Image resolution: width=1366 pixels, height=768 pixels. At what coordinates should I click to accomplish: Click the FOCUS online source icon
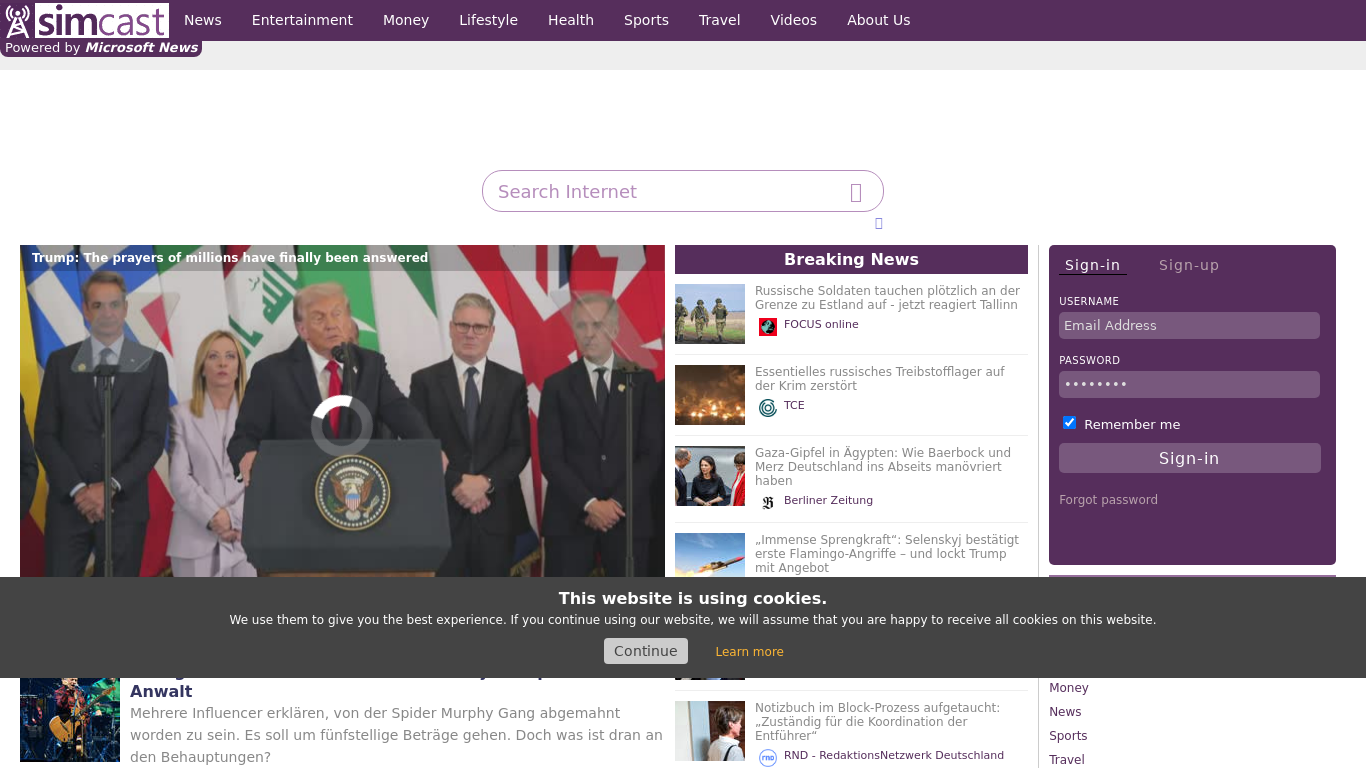[767, 326]
